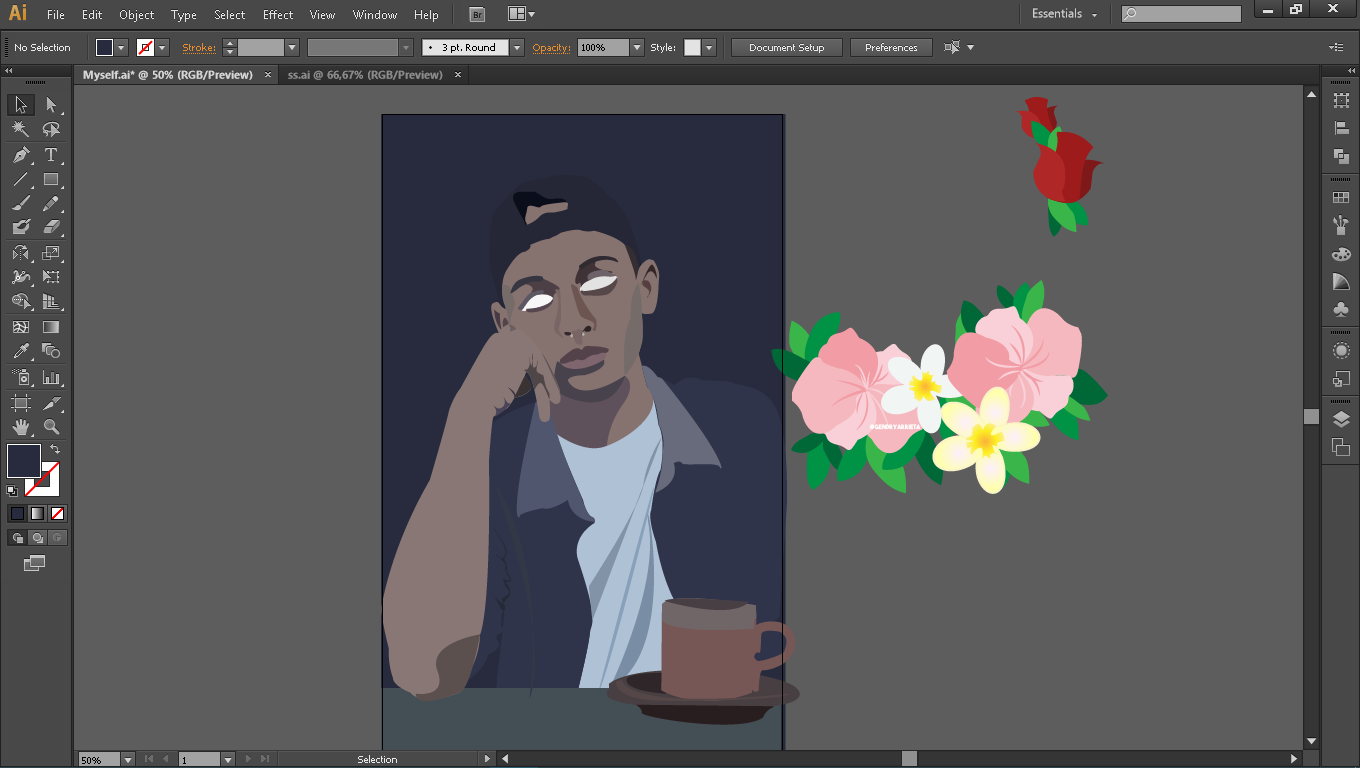Select the Paintbrush tool
The width and height of the screenshot is (1360, 768).
click(20, 204)
